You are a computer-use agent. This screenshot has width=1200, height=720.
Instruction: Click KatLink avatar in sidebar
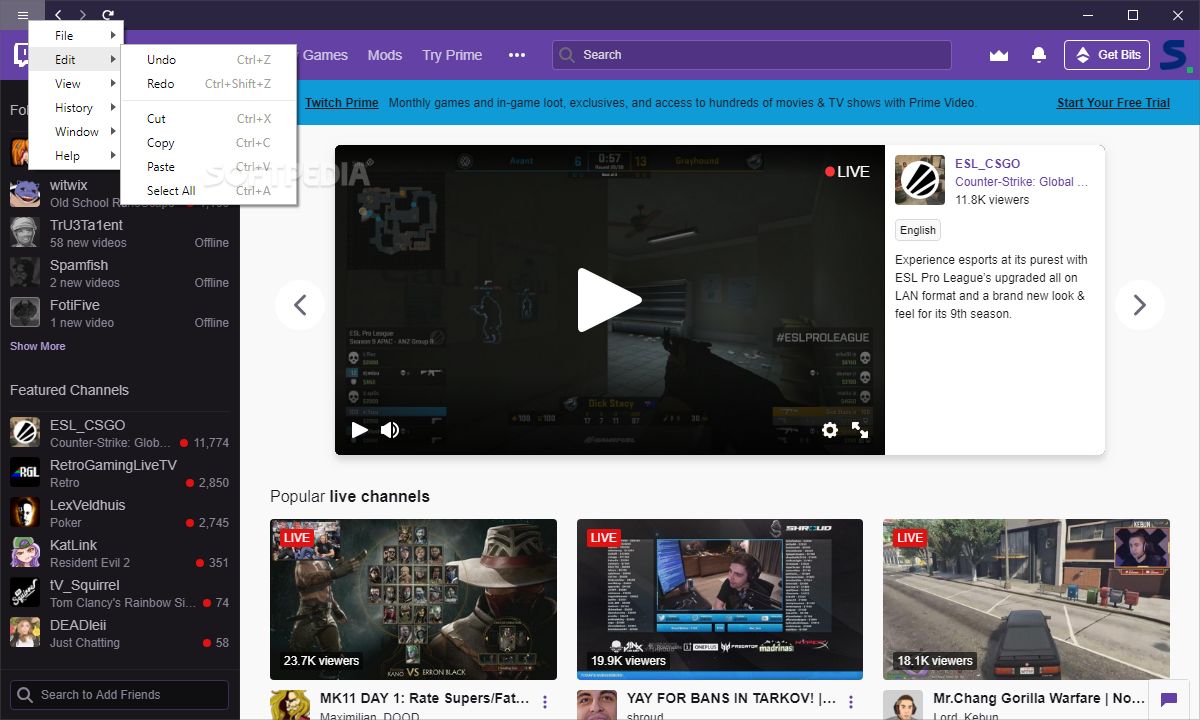point(25,552)
